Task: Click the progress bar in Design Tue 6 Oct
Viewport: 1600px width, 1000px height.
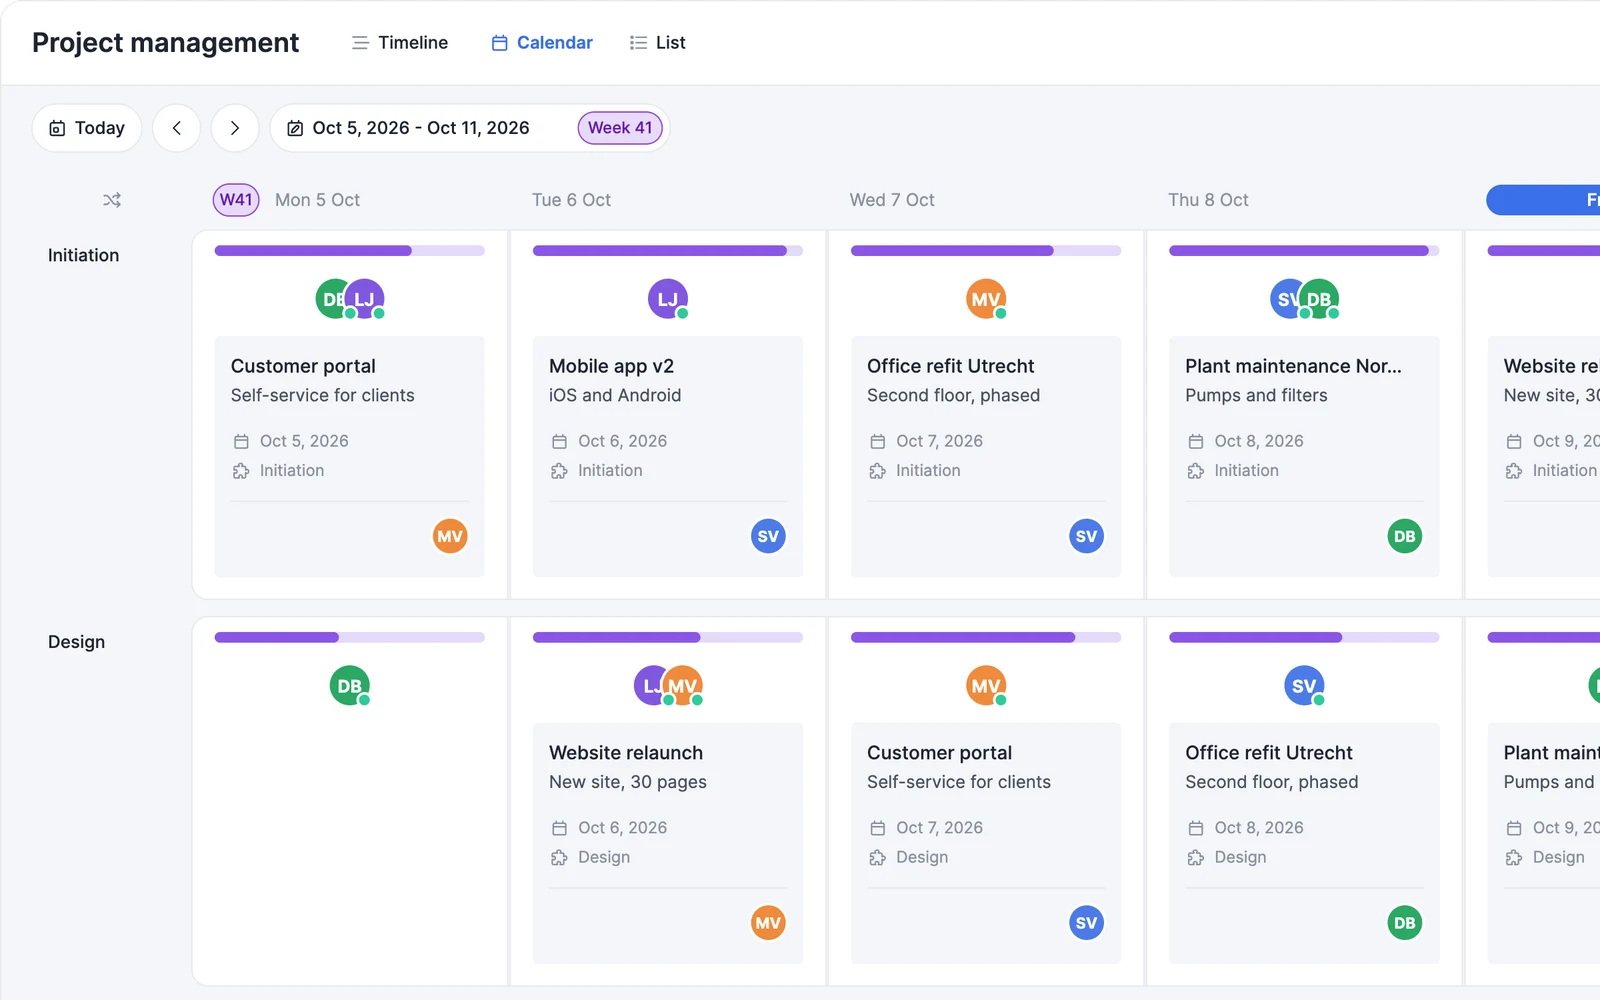Action: point(668,637)
